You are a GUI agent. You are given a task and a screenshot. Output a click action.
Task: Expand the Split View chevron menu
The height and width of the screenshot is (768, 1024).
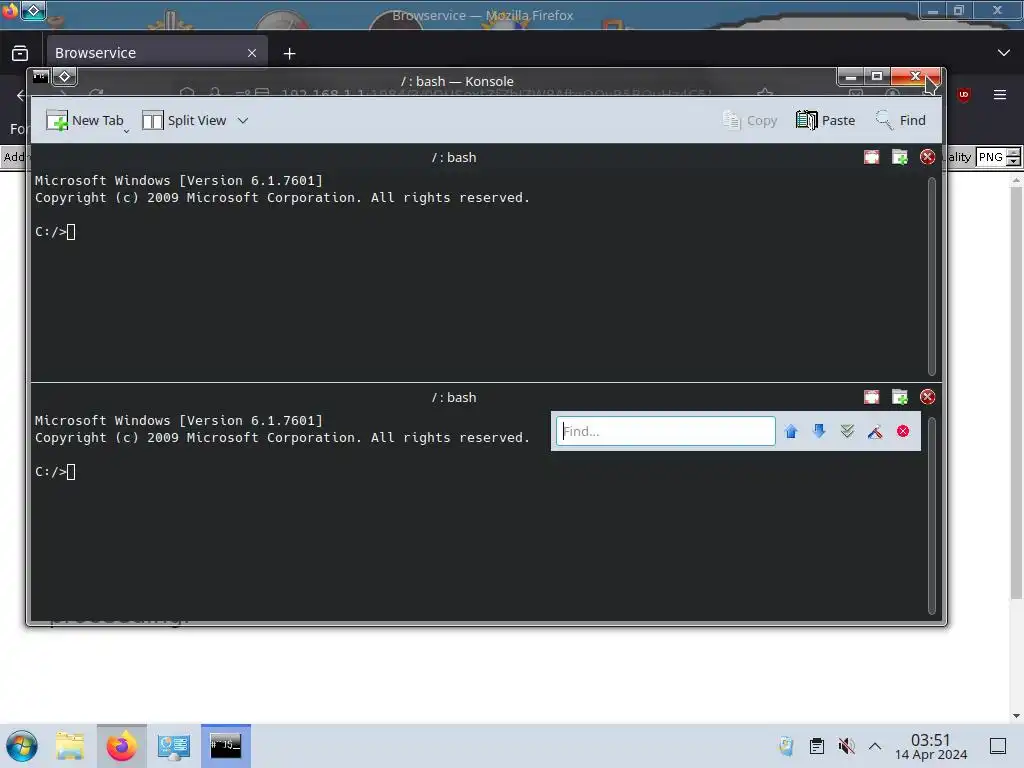click(x=243, y=120)
